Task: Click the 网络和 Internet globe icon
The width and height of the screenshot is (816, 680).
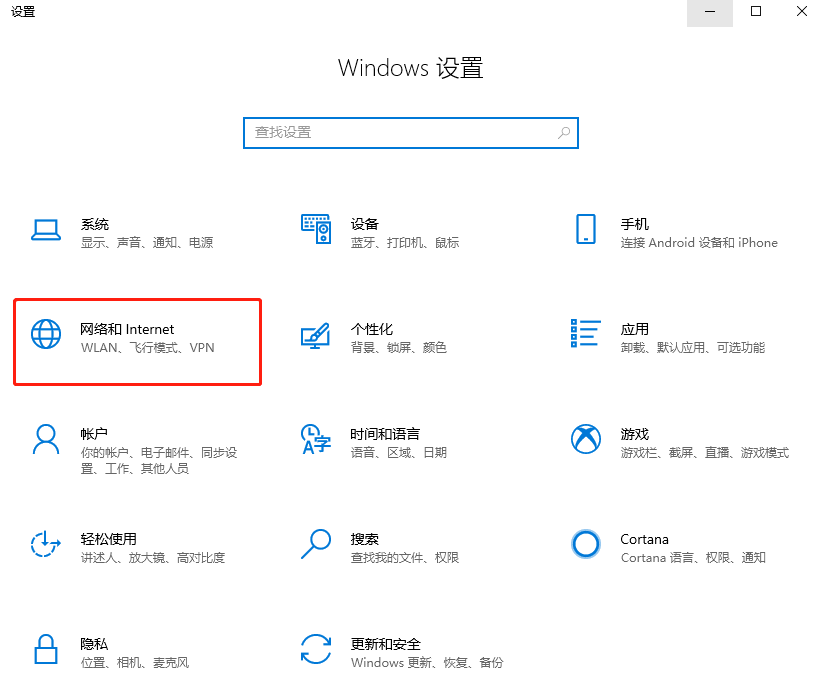Action: pyautogui.click(x=46, y=334)
